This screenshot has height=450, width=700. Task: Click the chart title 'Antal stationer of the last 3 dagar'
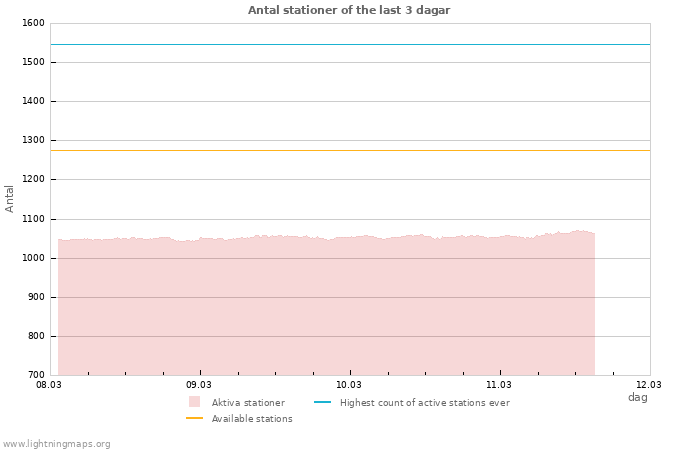(349, 10)
